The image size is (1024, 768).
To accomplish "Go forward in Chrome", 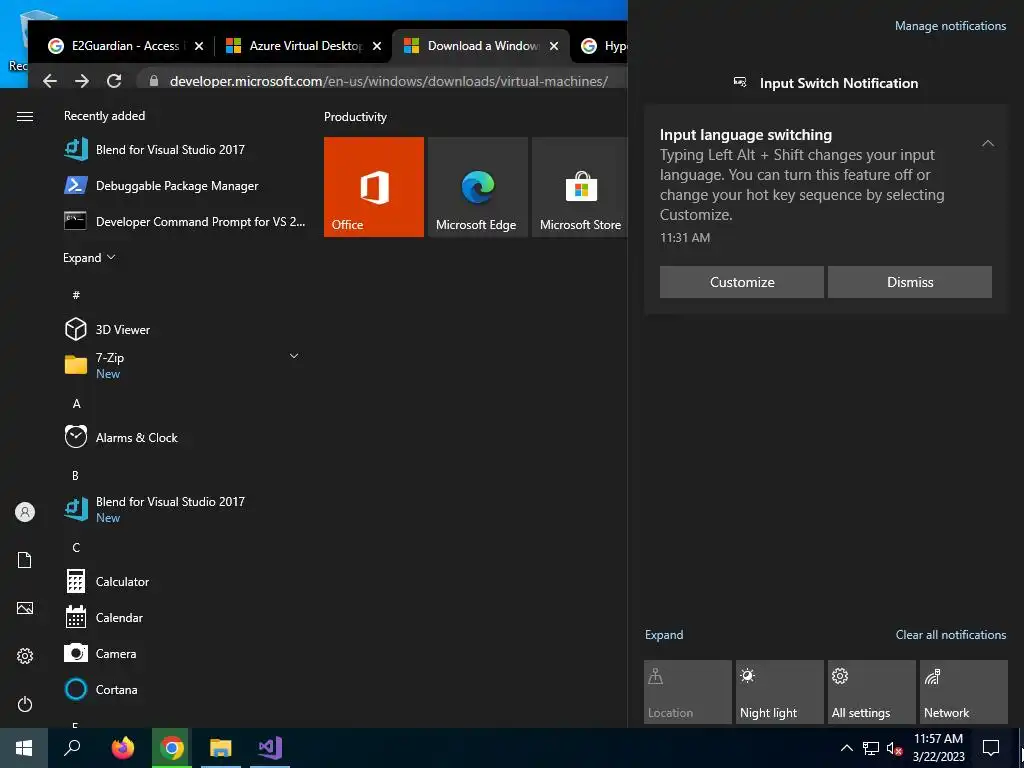I will pyautogui.click(x=82, y=81).
